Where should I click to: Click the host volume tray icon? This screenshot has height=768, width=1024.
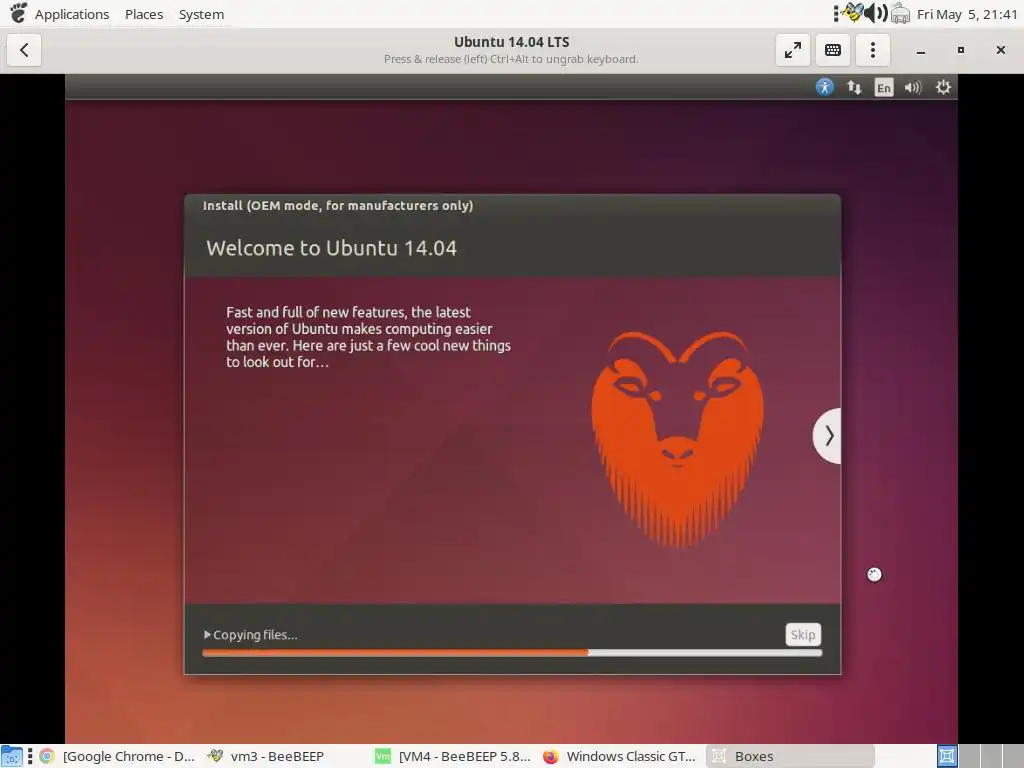[x=876, y=13]
